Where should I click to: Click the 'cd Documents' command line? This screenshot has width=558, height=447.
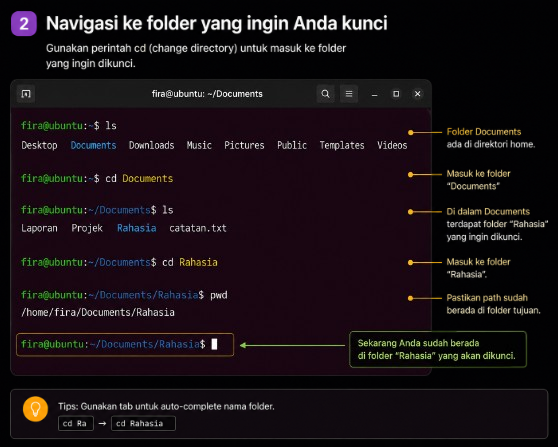coord(97,178)
